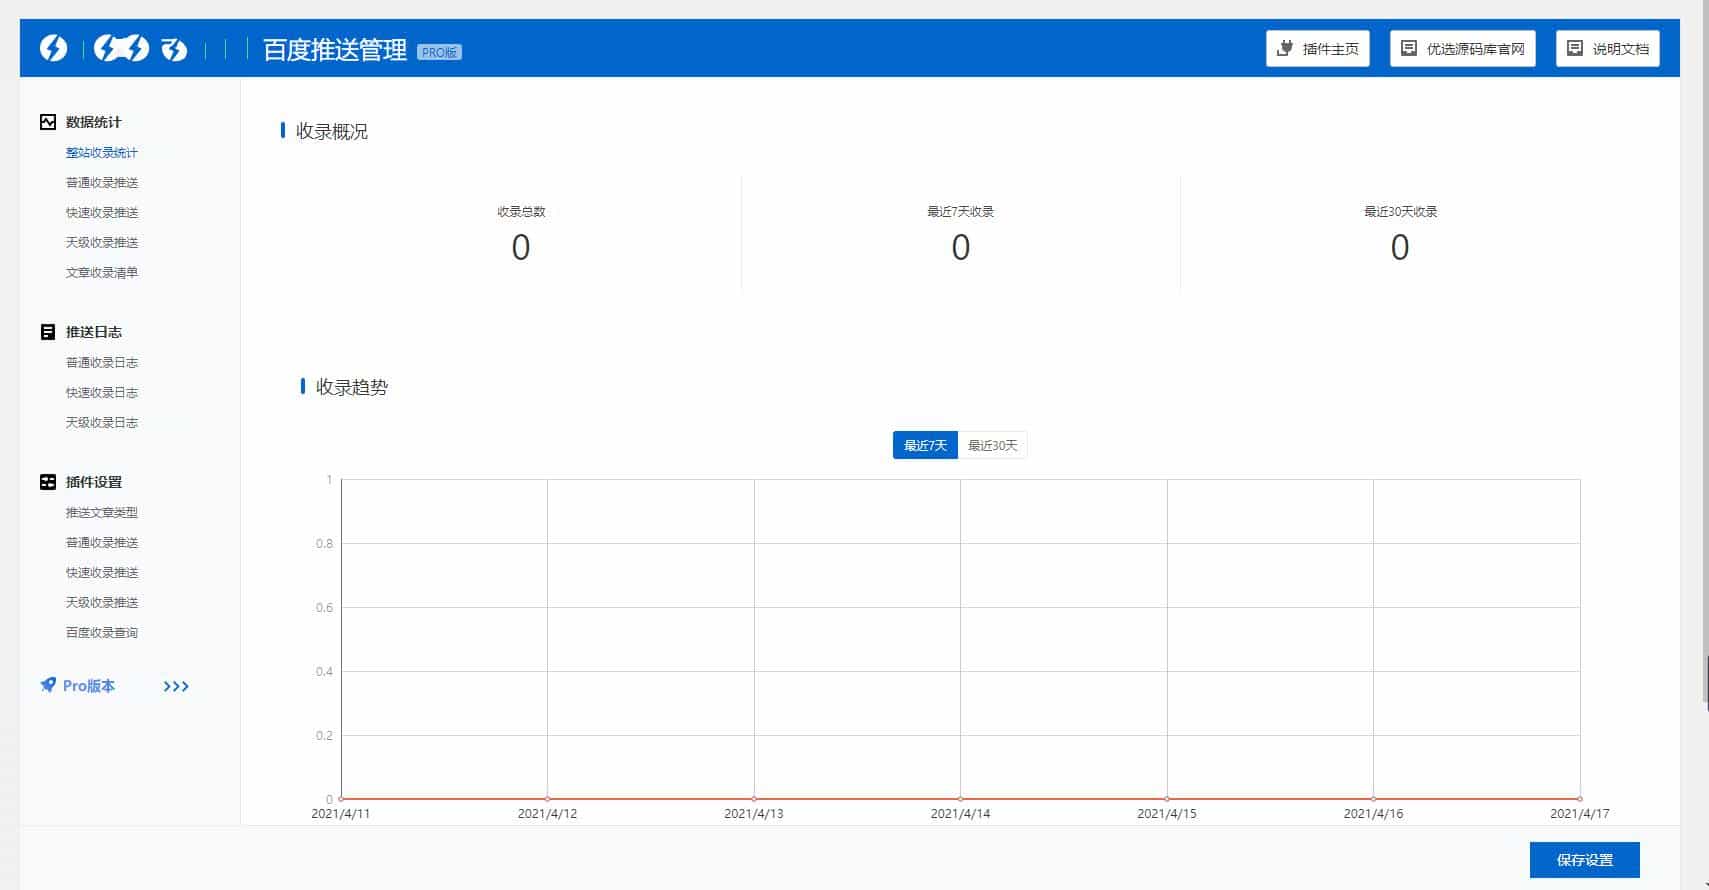Click the 最近30天收录 label
The height and width of the screenshot is (890, 1709).
(x=1400, y=212)
